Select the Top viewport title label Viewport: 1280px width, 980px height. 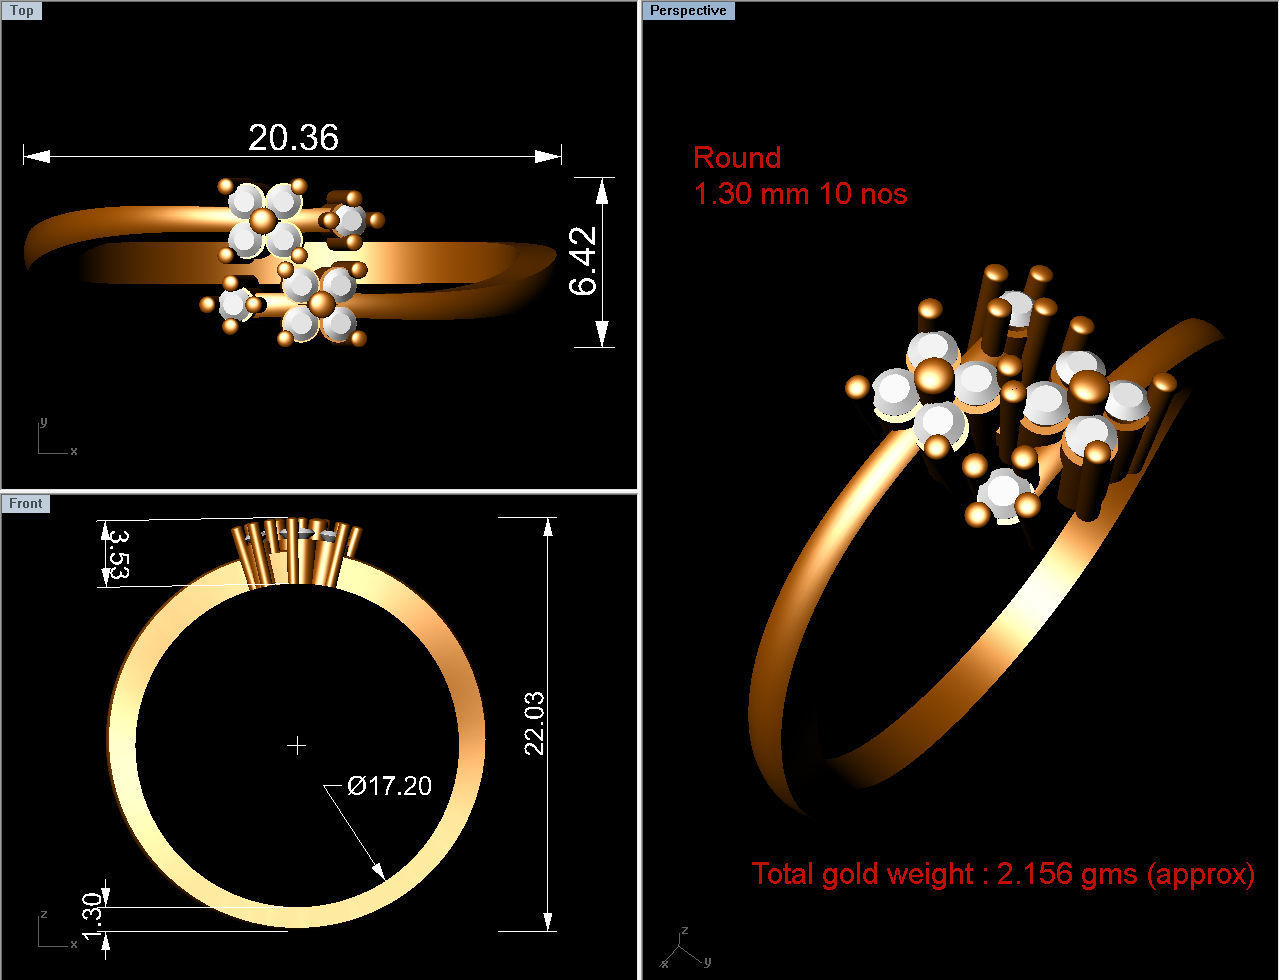[22, 11]
